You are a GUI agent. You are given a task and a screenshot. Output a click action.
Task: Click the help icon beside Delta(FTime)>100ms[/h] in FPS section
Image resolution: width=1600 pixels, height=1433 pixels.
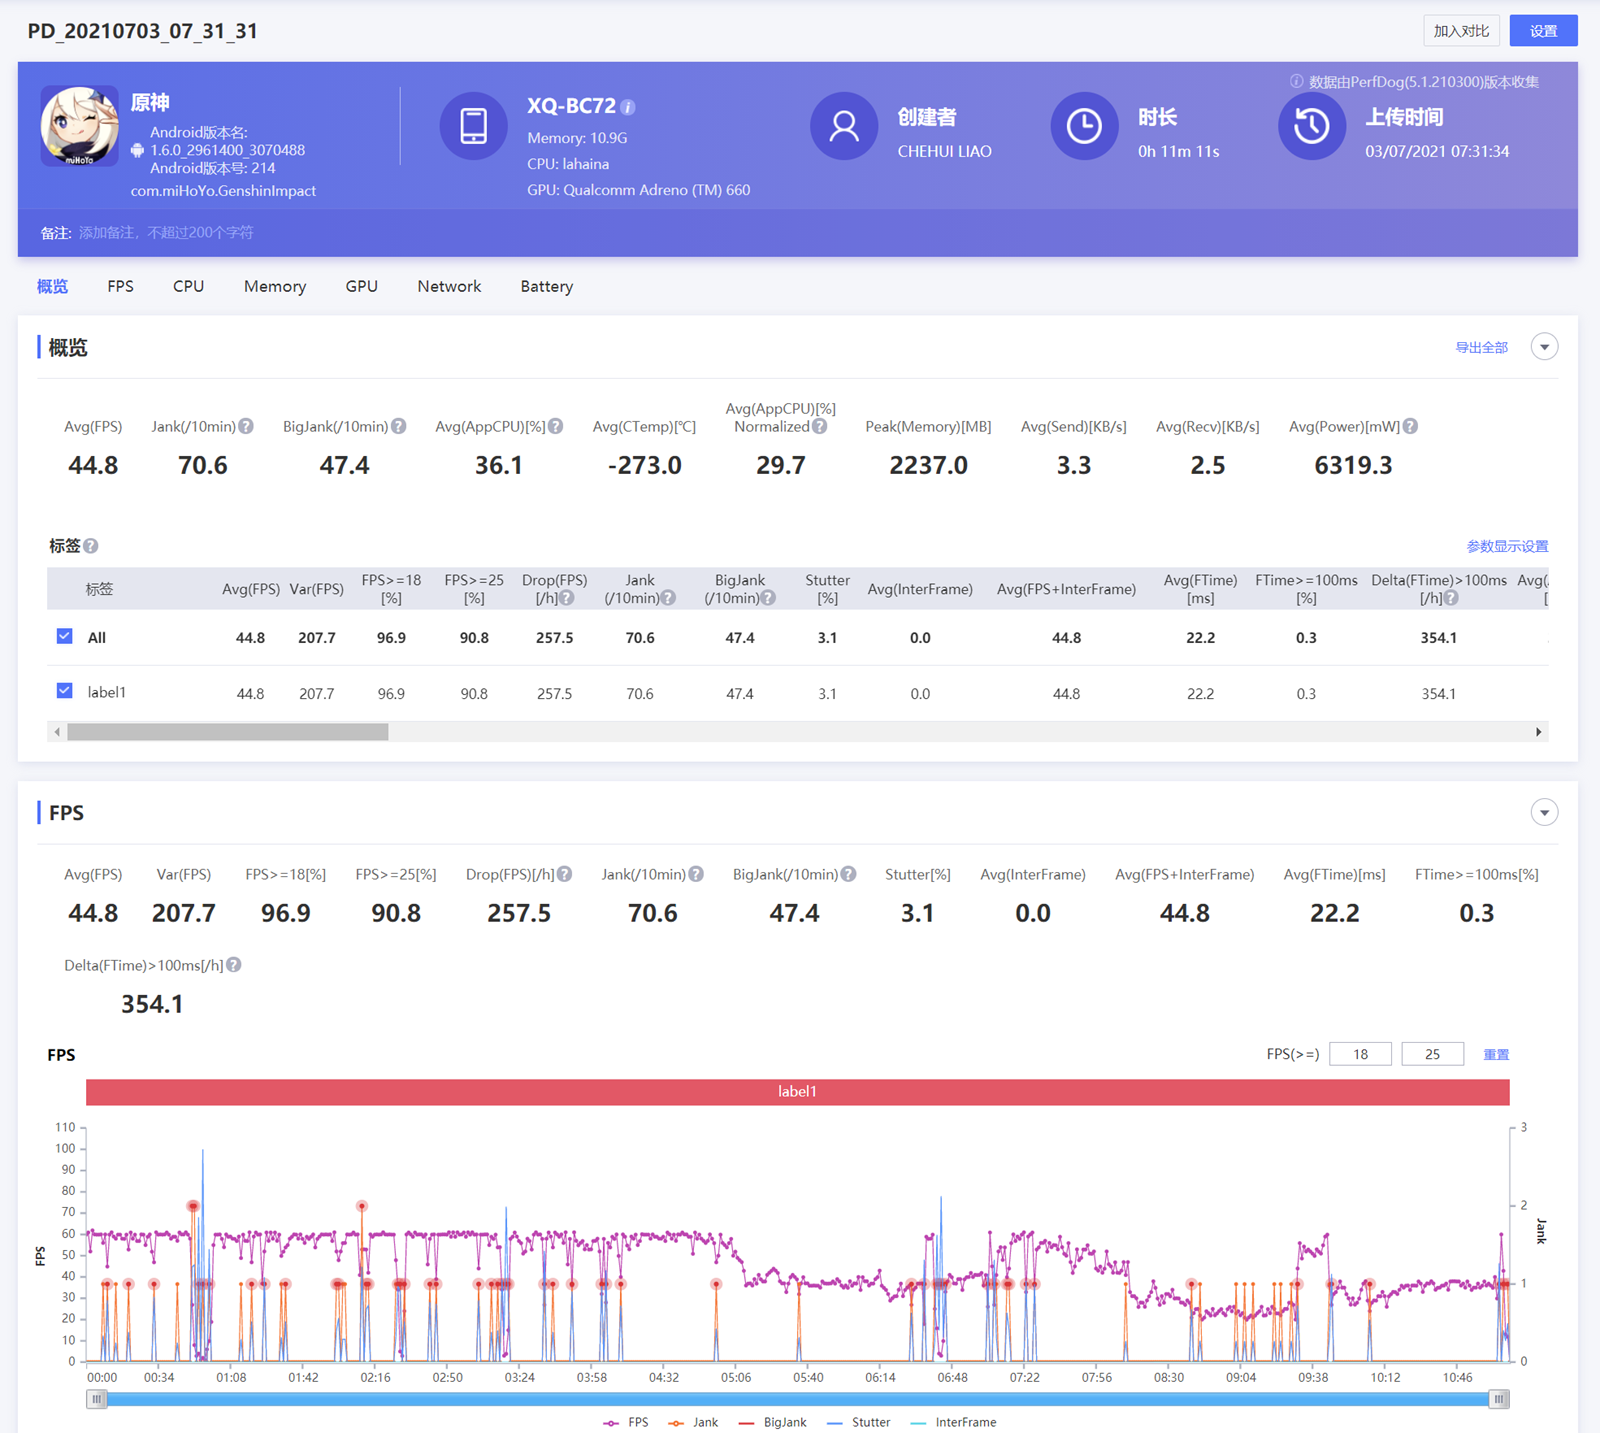pyautogui.click(x=234, y=965)
